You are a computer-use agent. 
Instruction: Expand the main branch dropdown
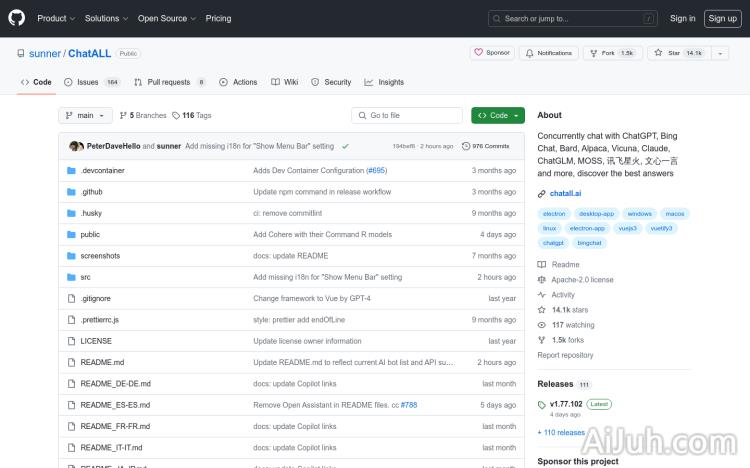point(86,115)
